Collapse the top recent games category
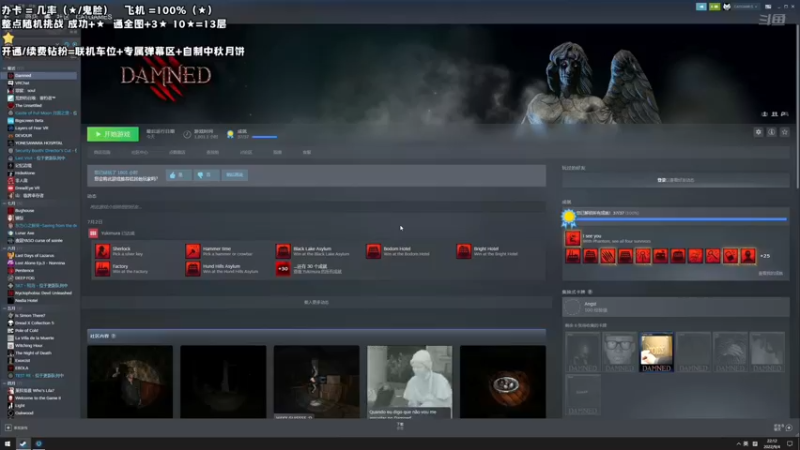 [x=5, y=68]
